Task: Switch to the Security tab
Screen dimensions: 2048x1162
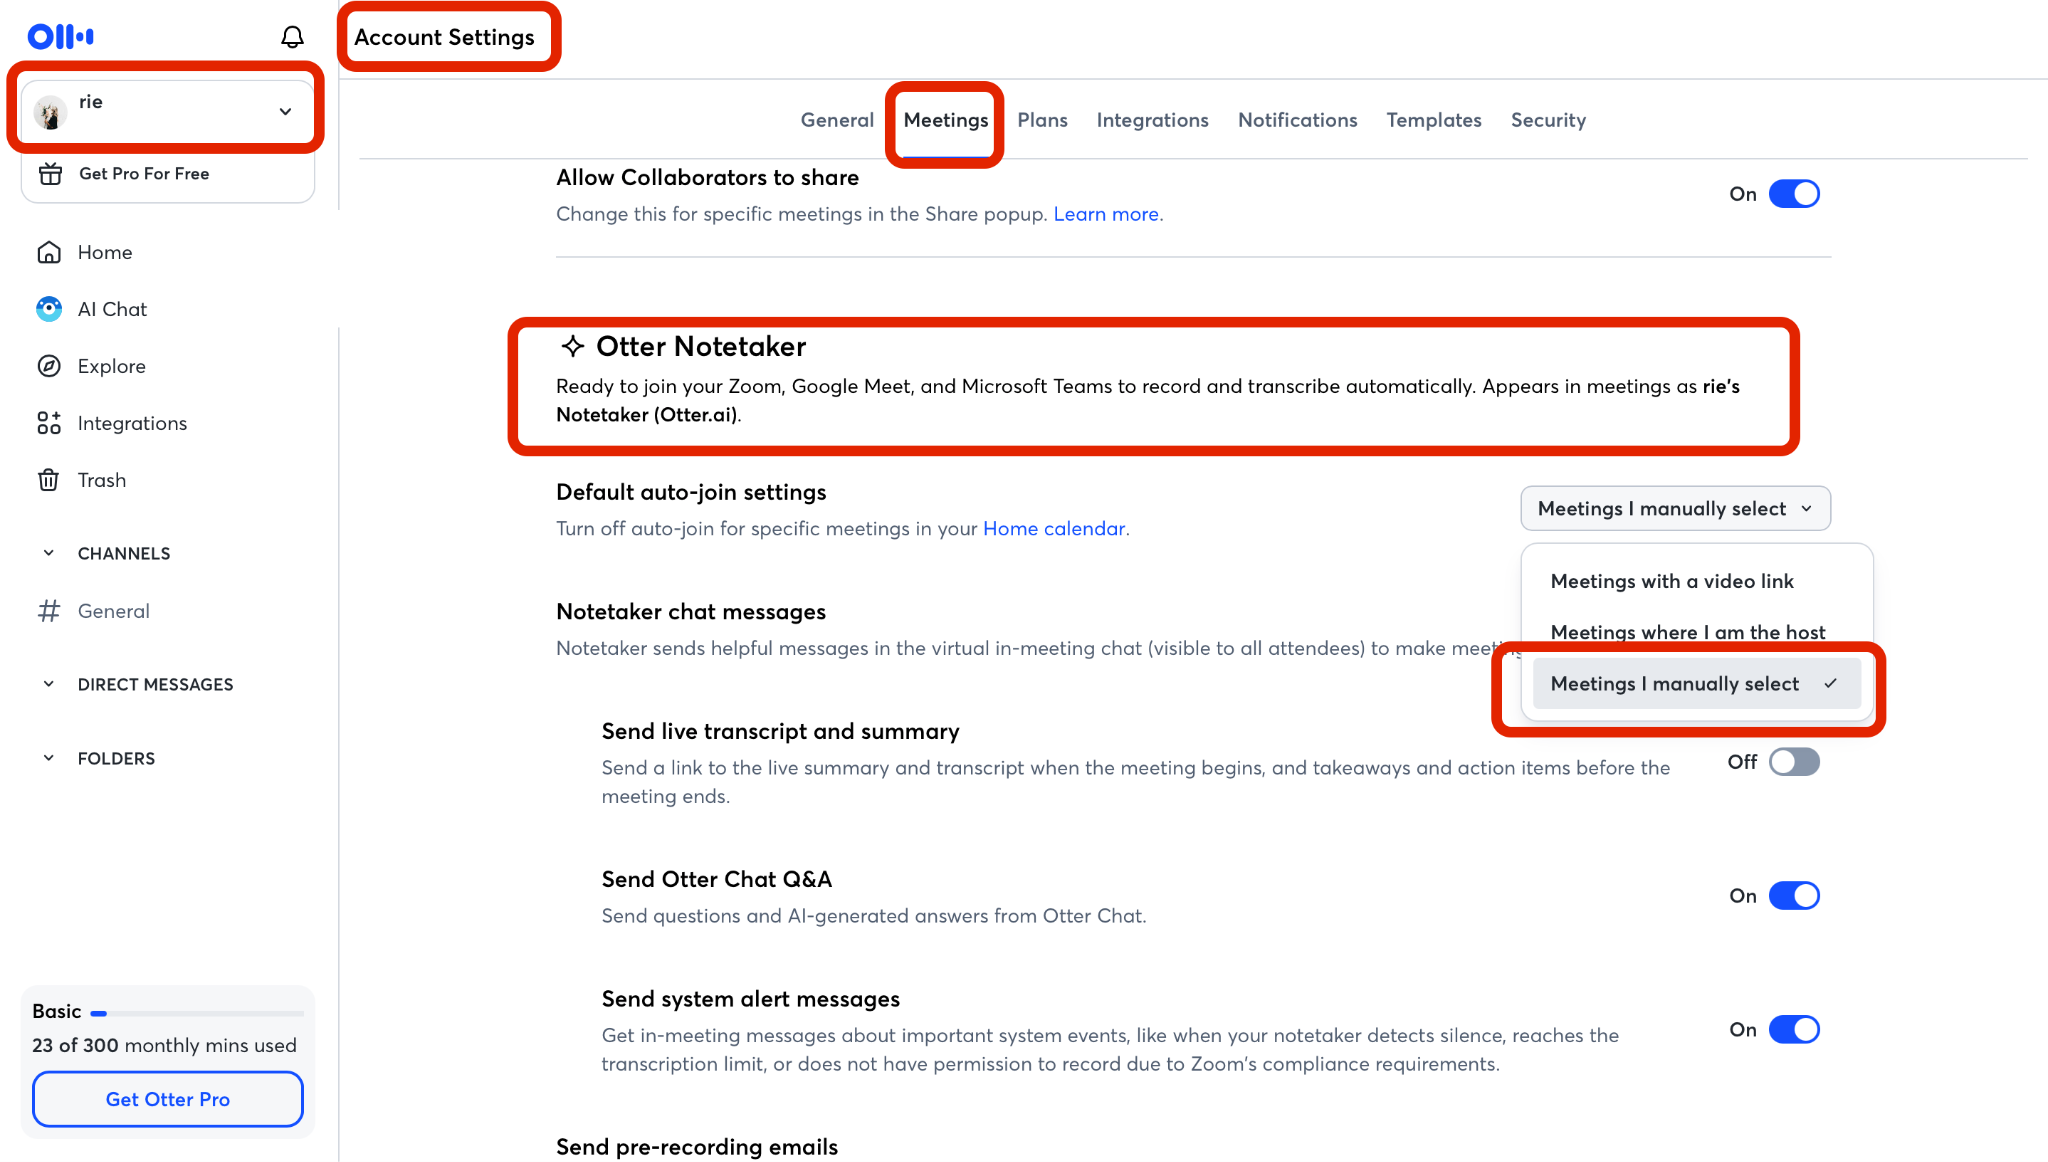Action: pyautogui.click(x=1548, y=120)
